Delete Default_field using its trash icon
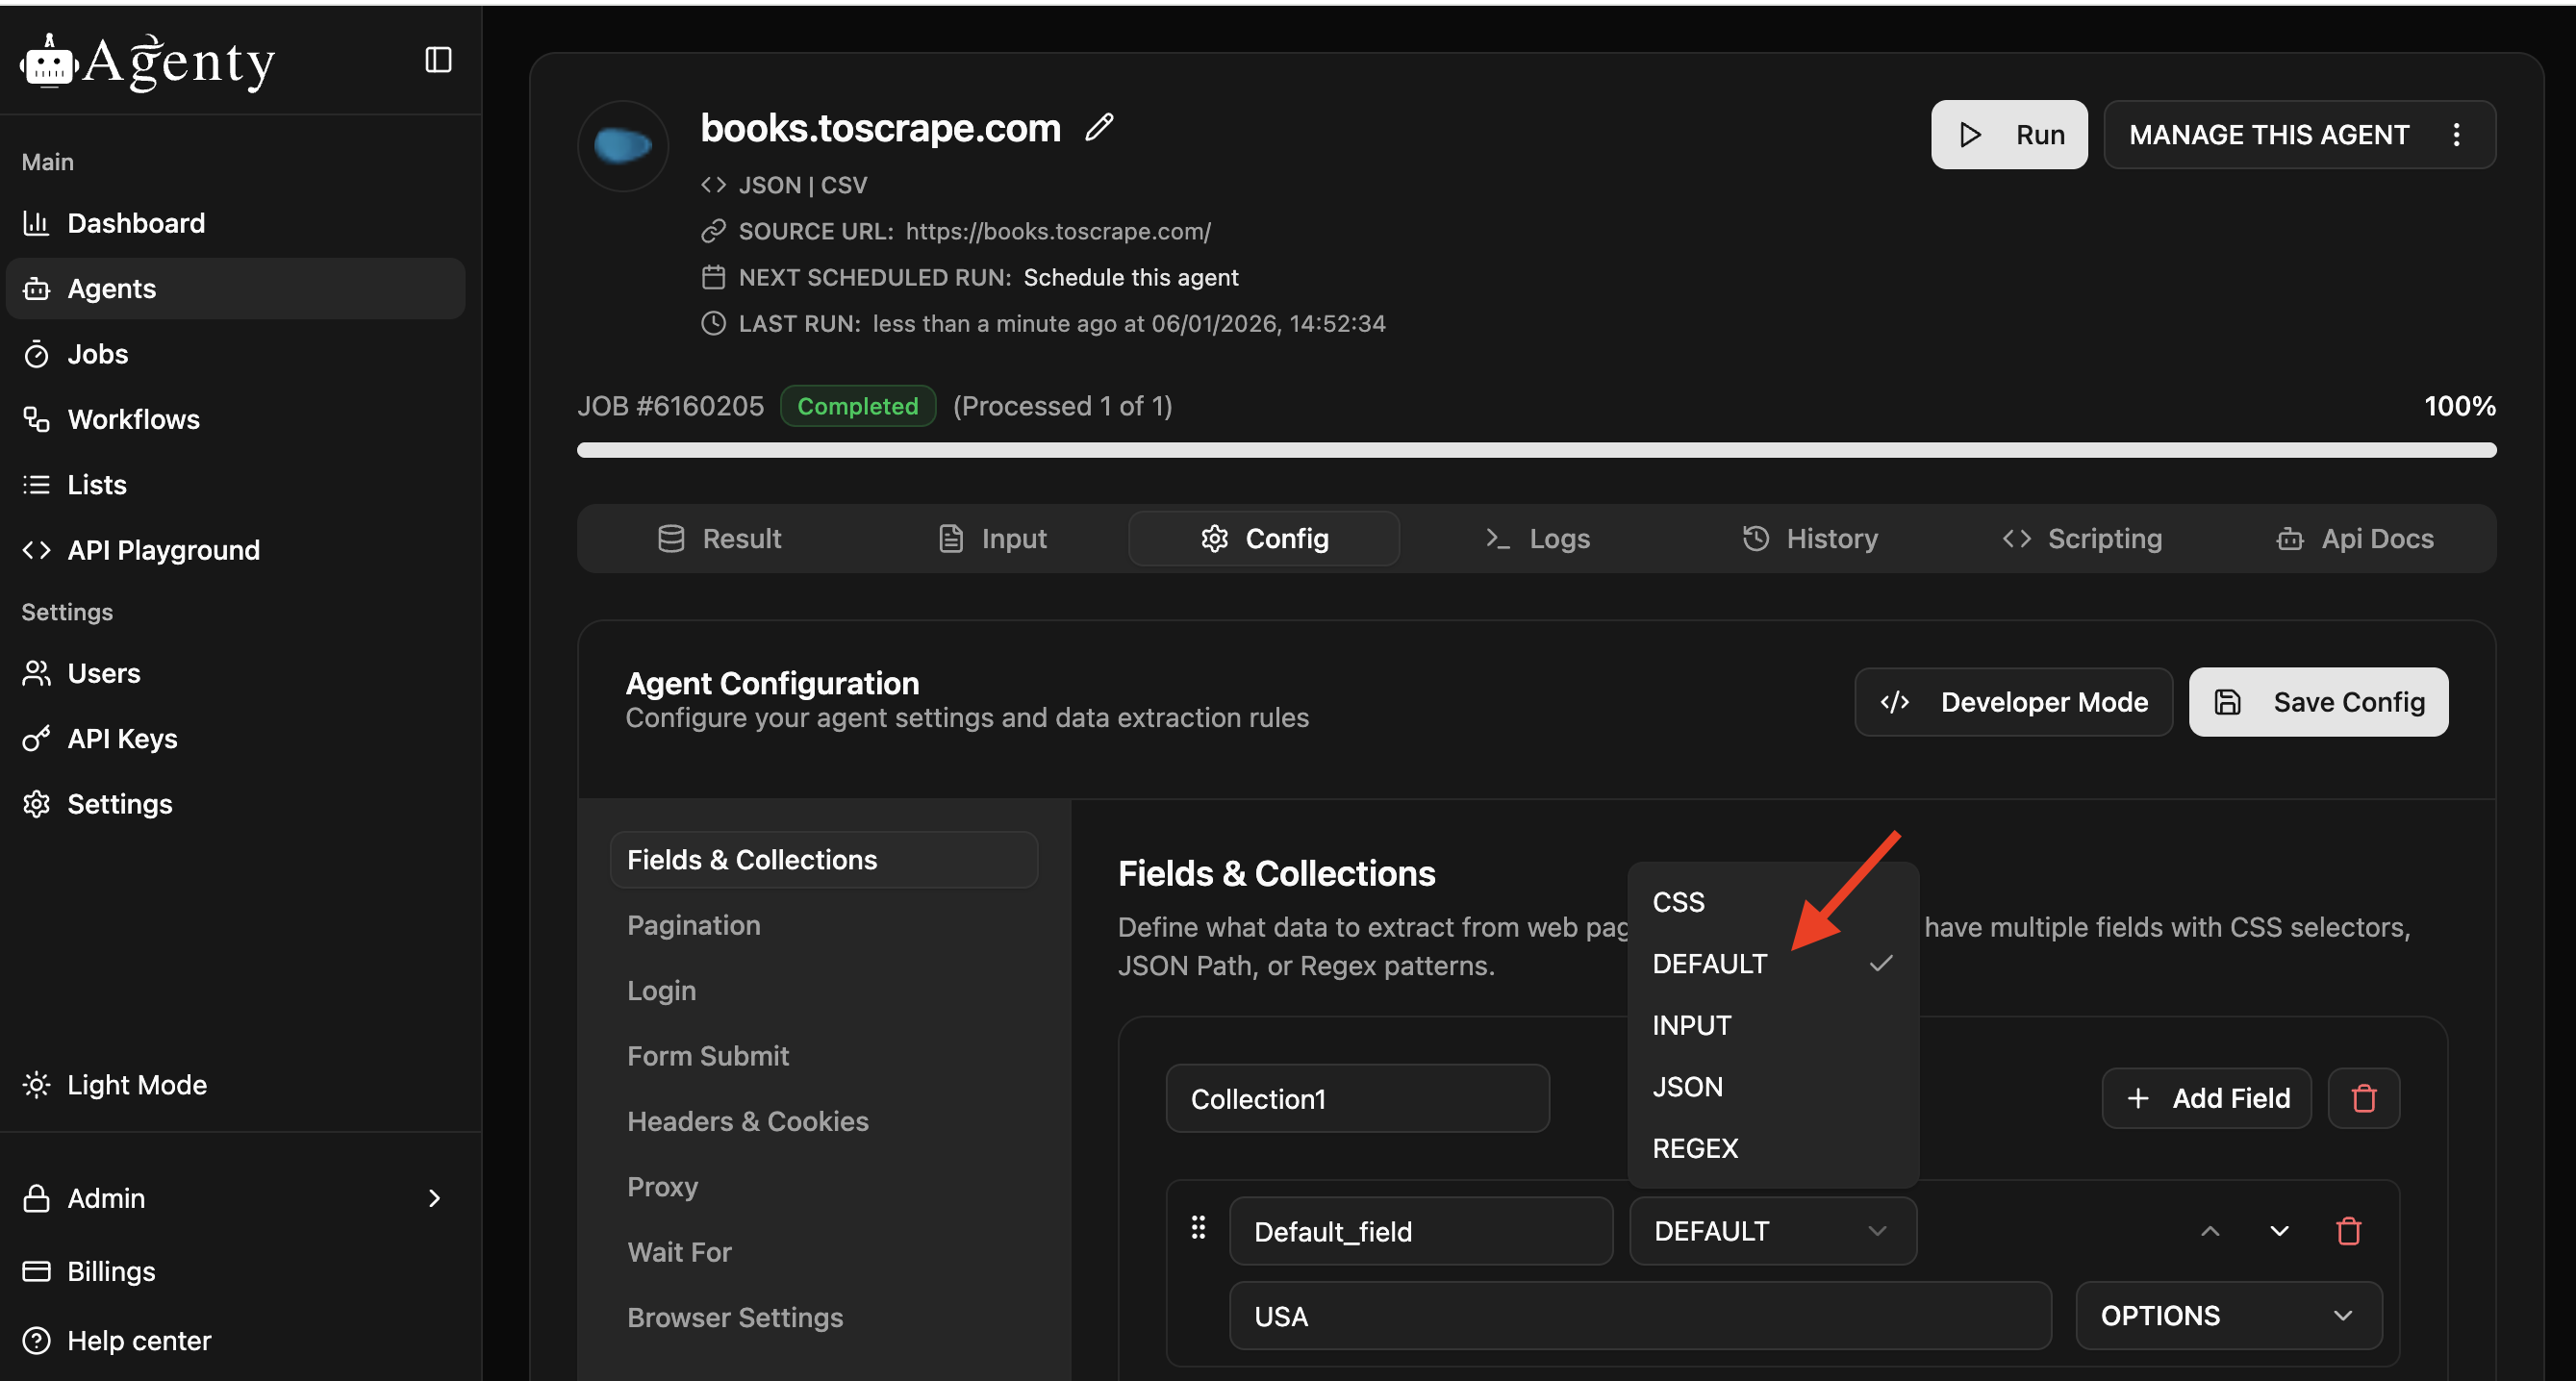Viewport: 2576px width, 1381px height. click(x=2348, y=1231)
